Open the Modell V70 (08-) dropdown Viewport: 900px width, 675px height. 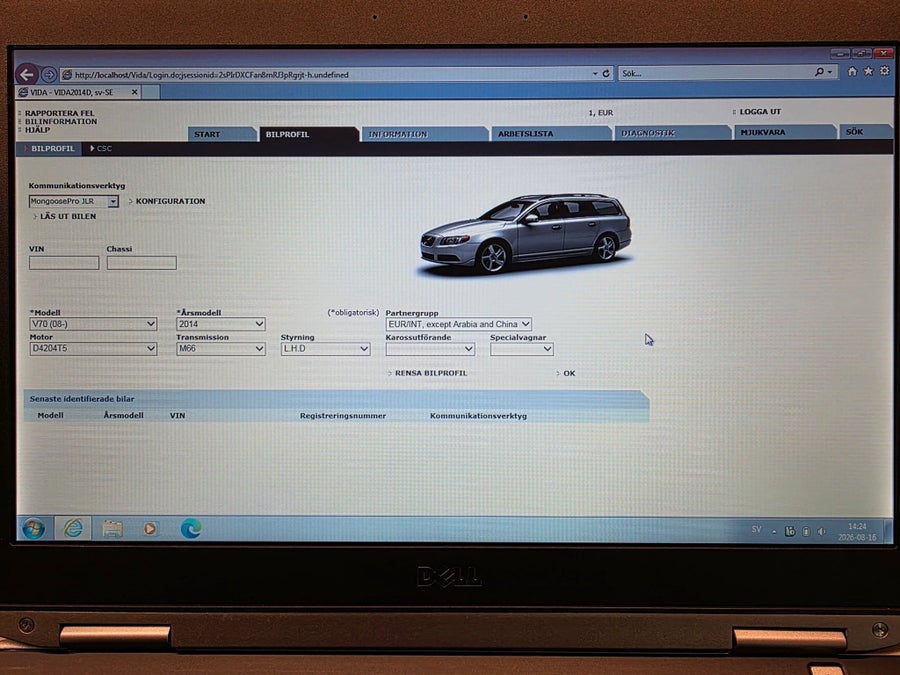[x=93, y=324]
